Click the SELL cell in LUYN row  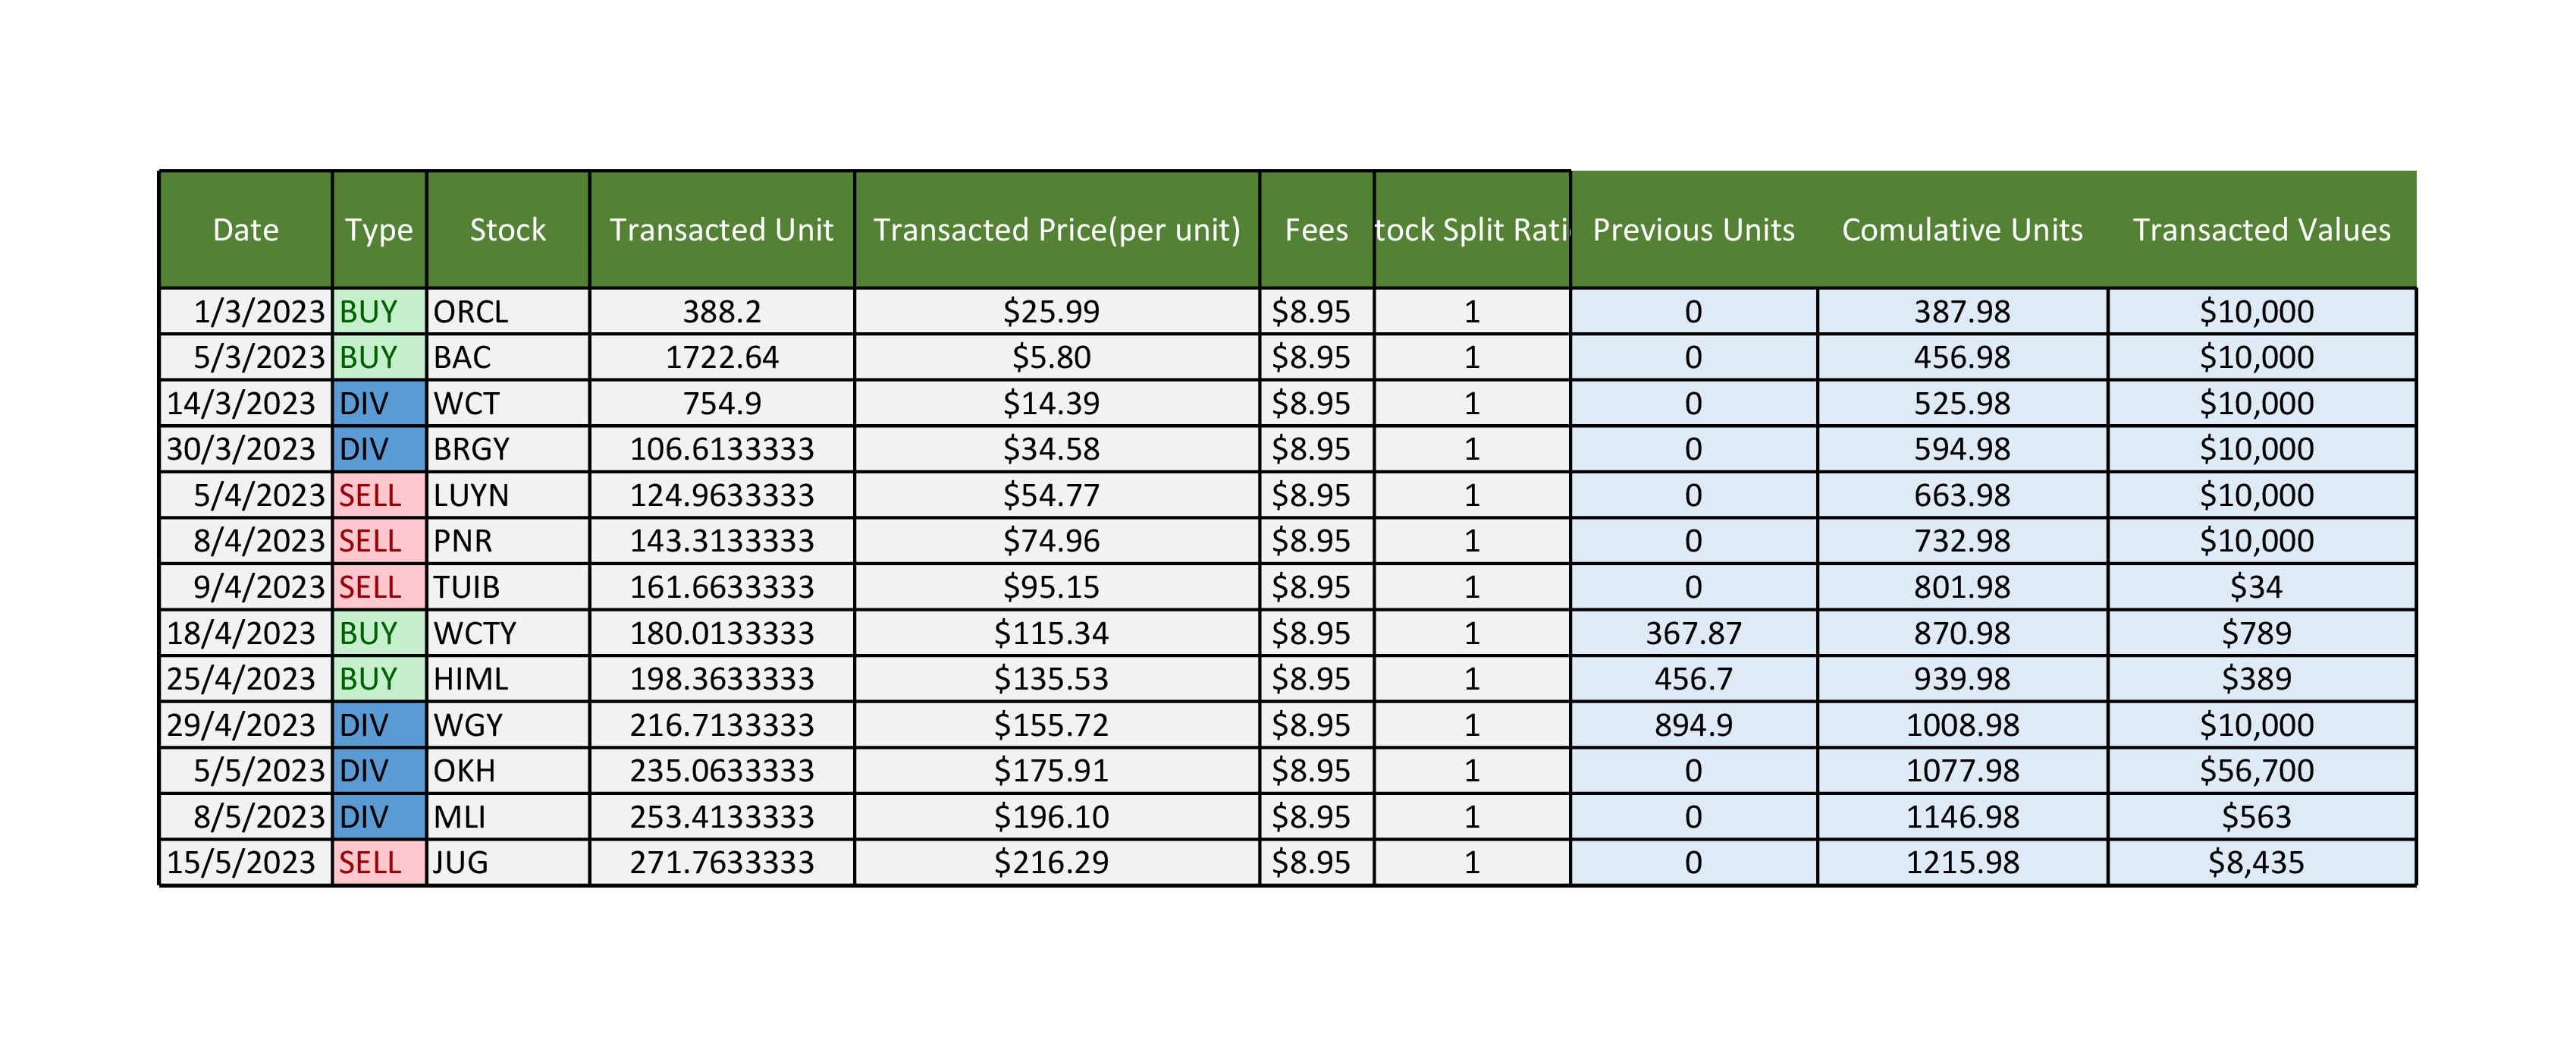click(379, 495)
